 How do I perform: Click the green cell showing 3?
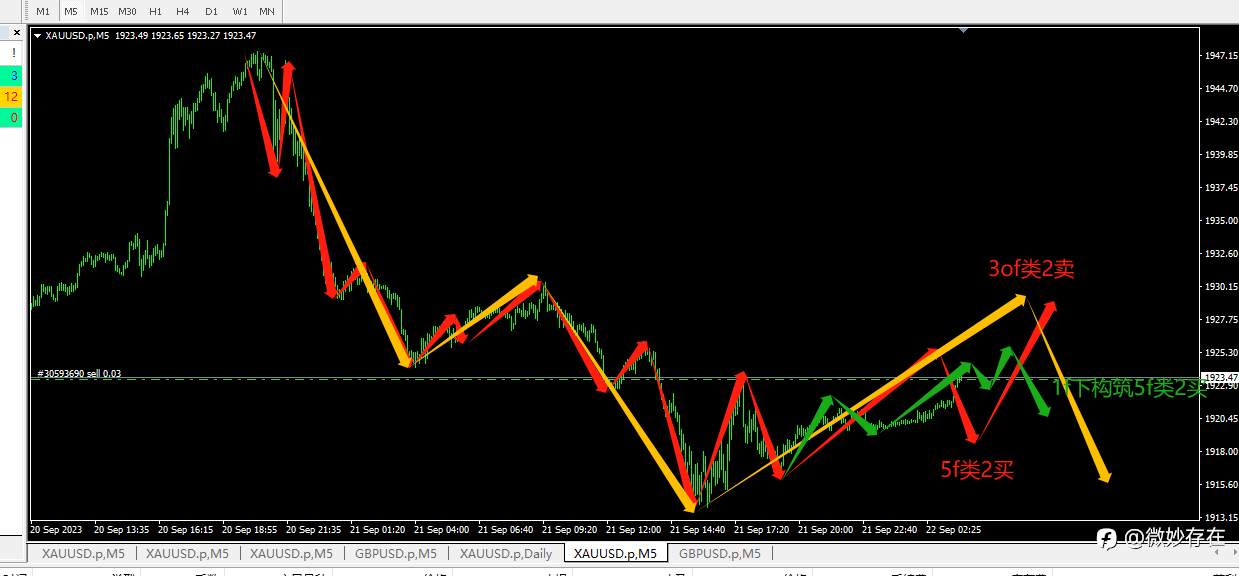click(x=12, y=75)
